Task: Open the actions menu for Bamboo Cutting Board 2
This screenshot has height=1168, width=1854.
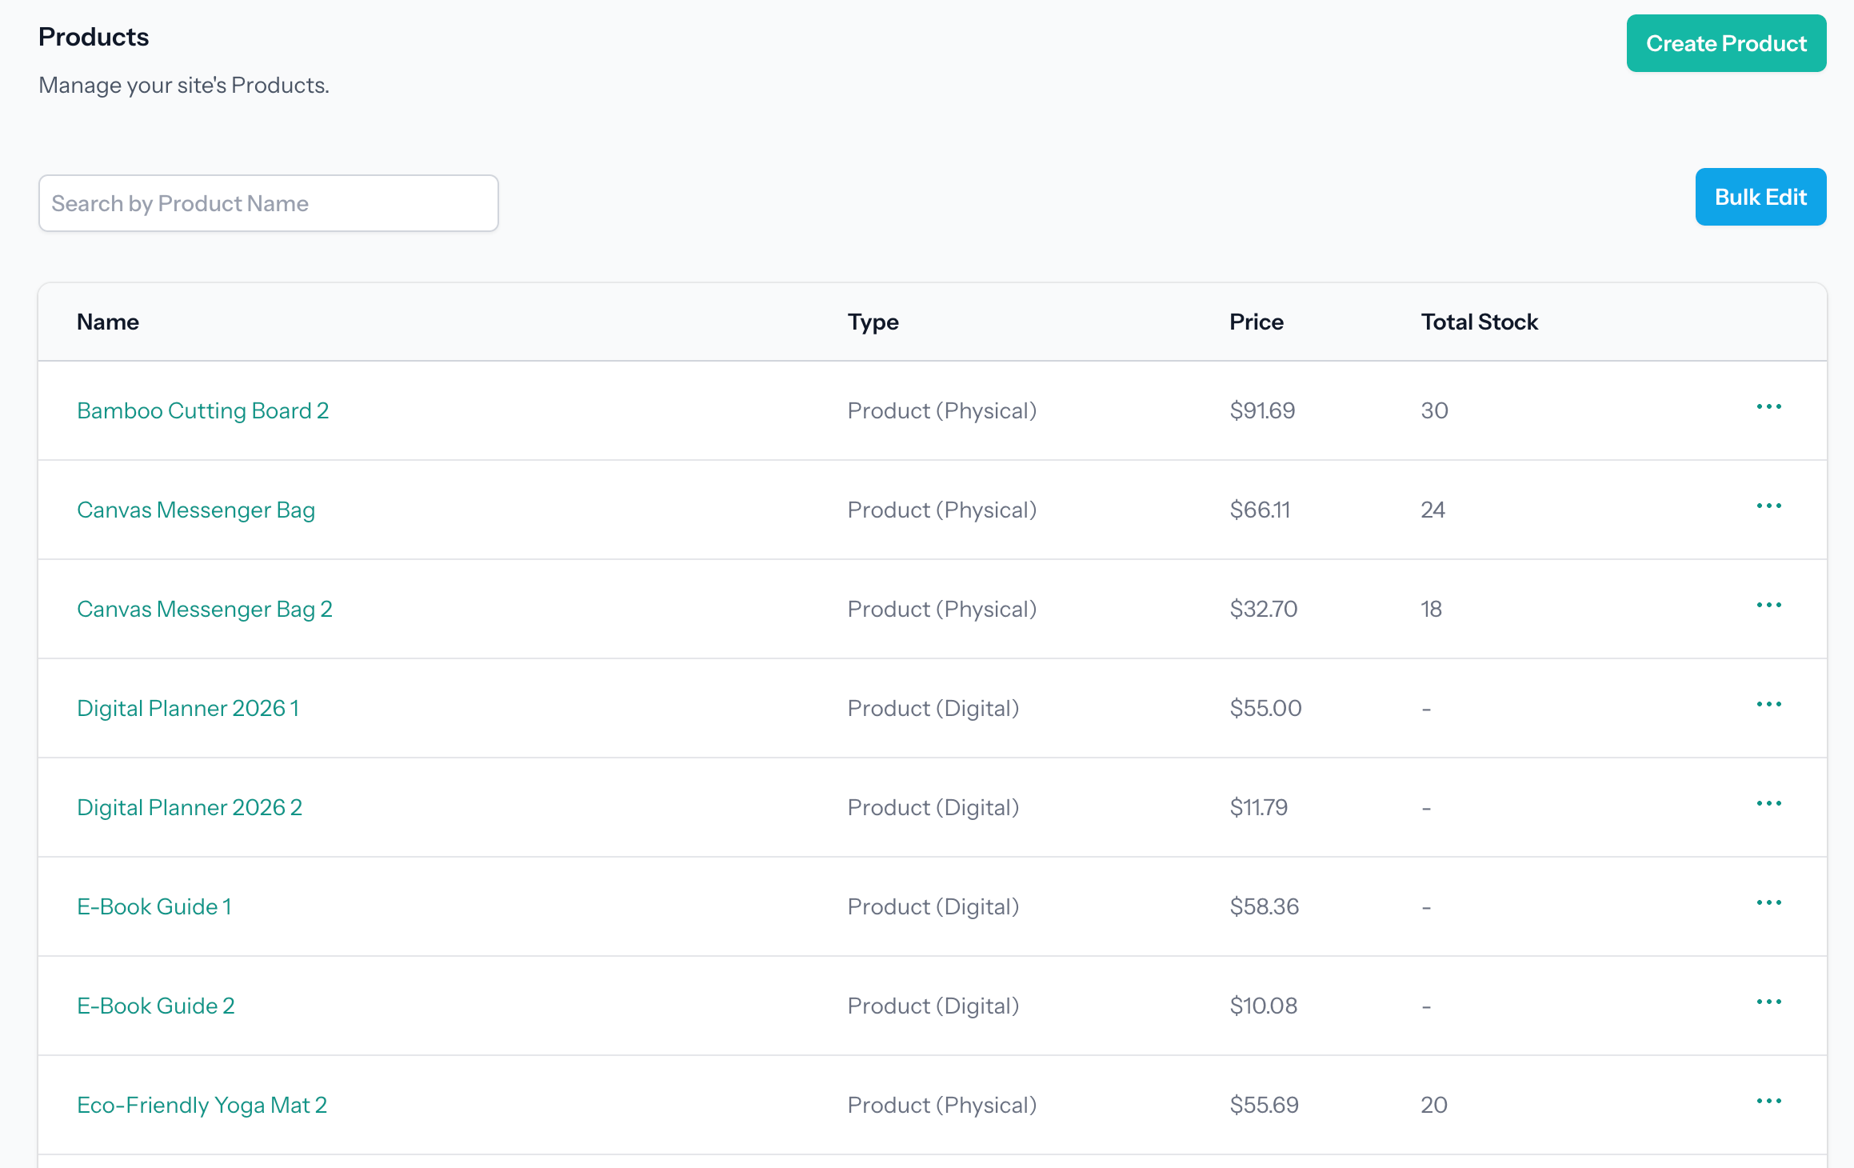Action: point(1769,407)
